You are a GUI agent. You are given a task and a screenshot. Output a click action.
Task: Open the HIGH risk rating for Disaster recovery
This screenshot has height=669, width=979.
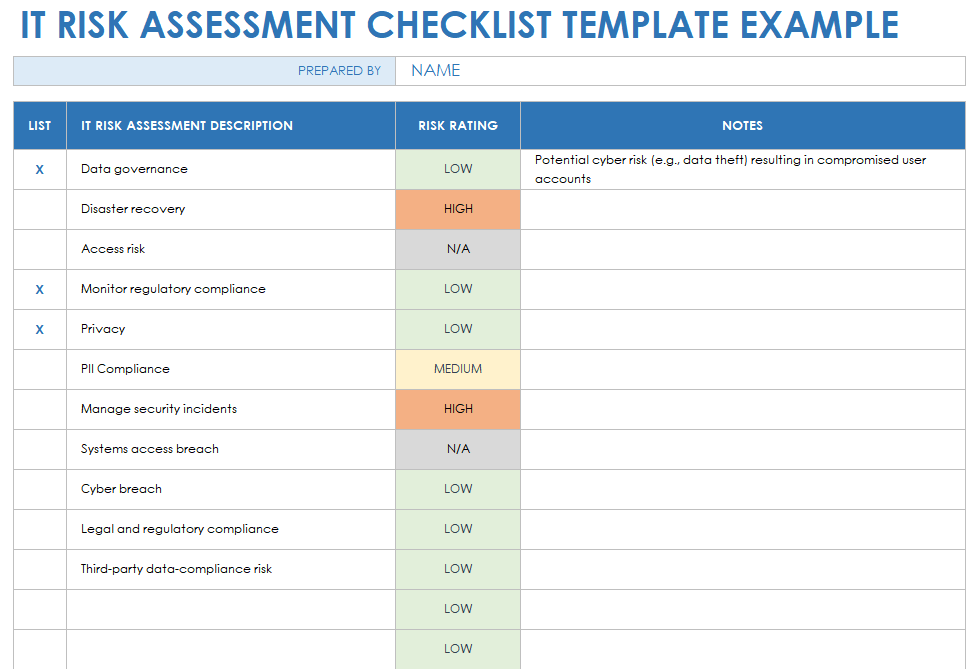458,210
